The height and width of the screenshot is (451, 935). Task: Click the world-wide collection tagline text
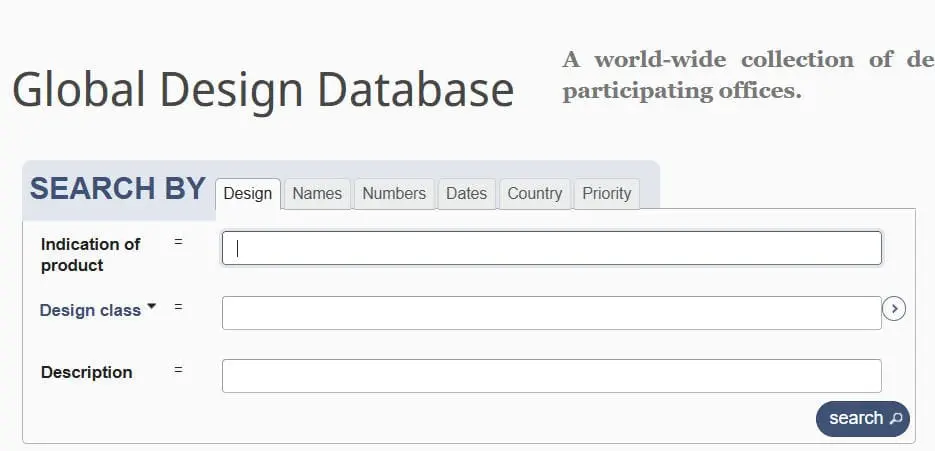pyautogui.click(x=747, y=75)
